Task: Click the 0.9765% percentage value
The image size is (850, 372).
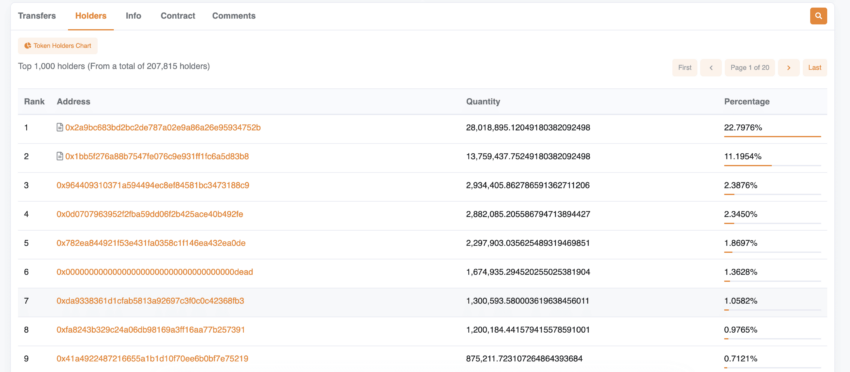Action: 740,330
